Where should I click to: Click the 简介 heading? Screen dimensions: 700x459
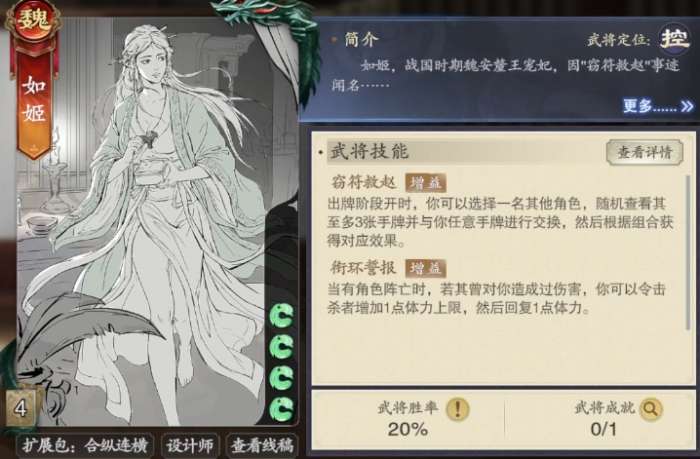(x=361, y=39)
